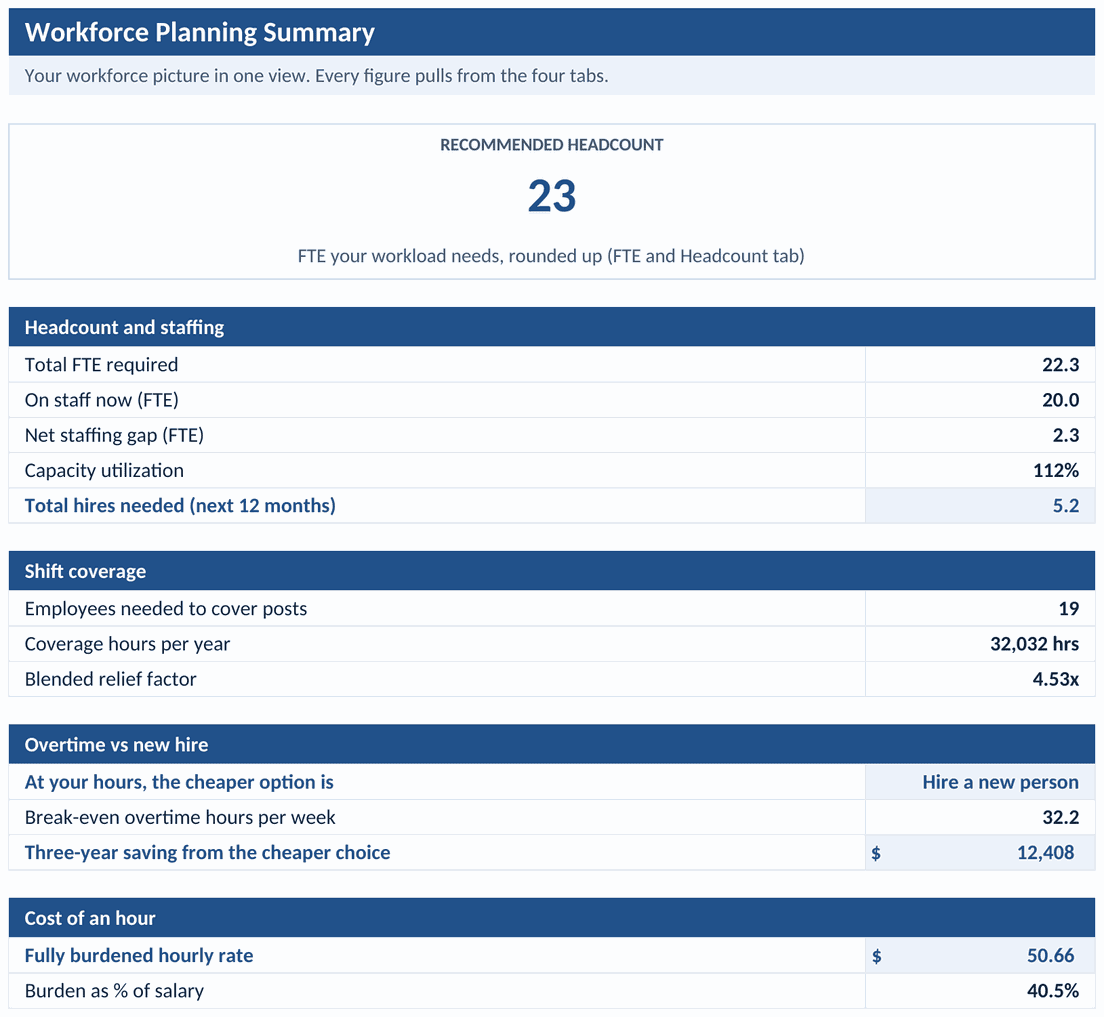Click the 40.5% burden value
Screen dimensions: 1104x1017
[1053, 990]
